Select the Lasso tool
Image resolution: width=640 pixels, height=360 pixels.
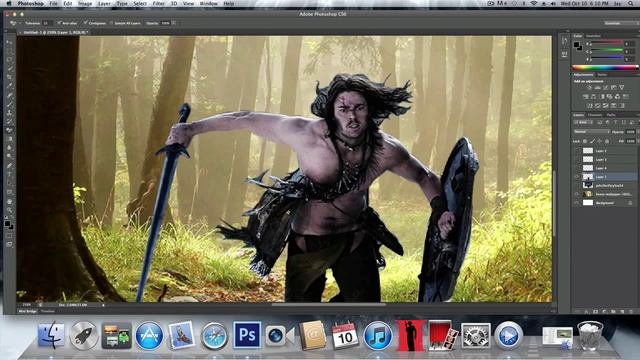click(x=9, y=60)
